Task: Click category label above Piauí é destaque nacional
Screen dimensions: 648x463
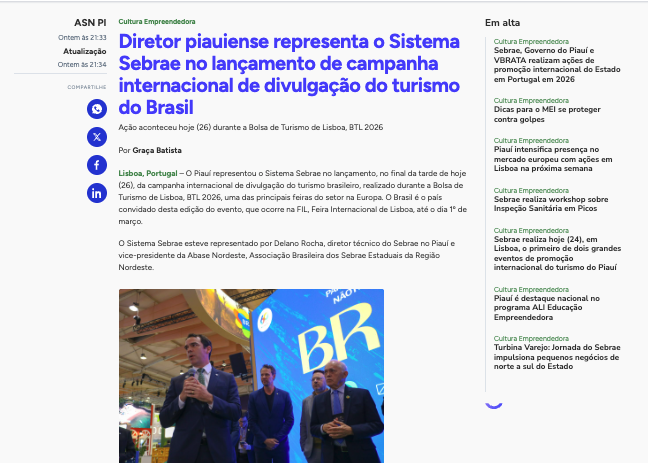Action: (x=531, y=289)
